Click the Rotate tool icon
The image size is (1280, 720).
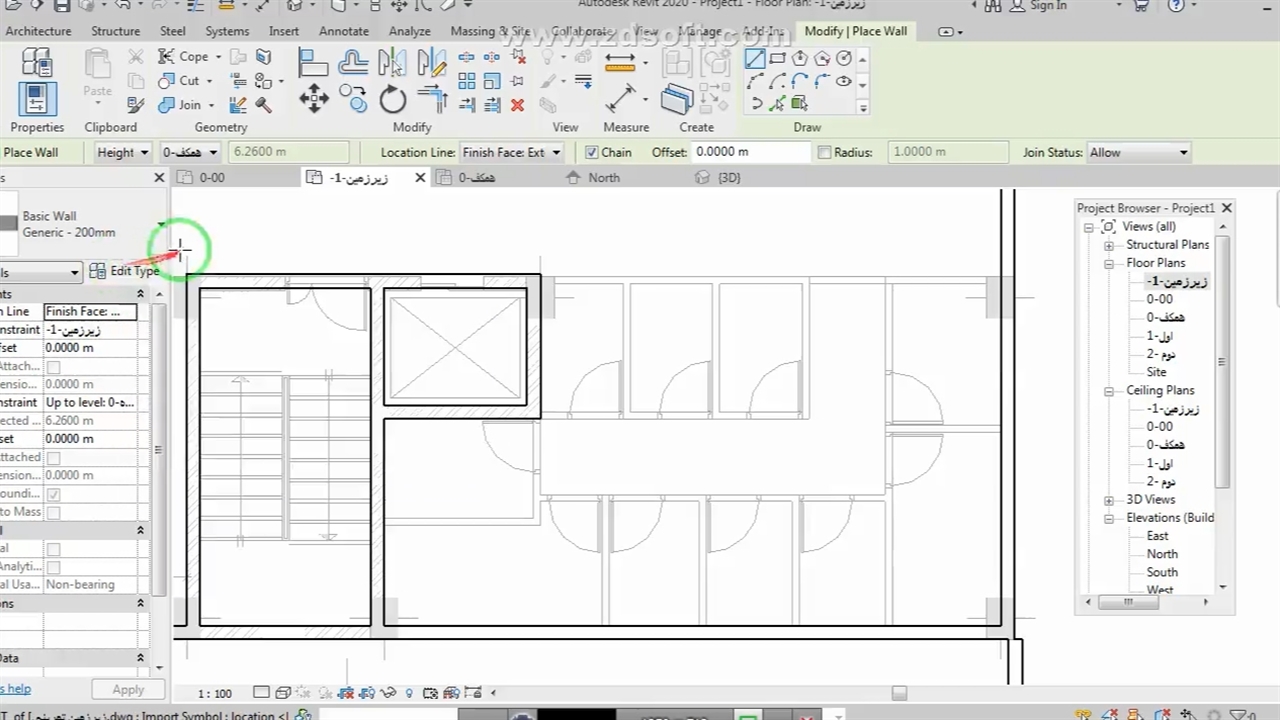[392, 98]
